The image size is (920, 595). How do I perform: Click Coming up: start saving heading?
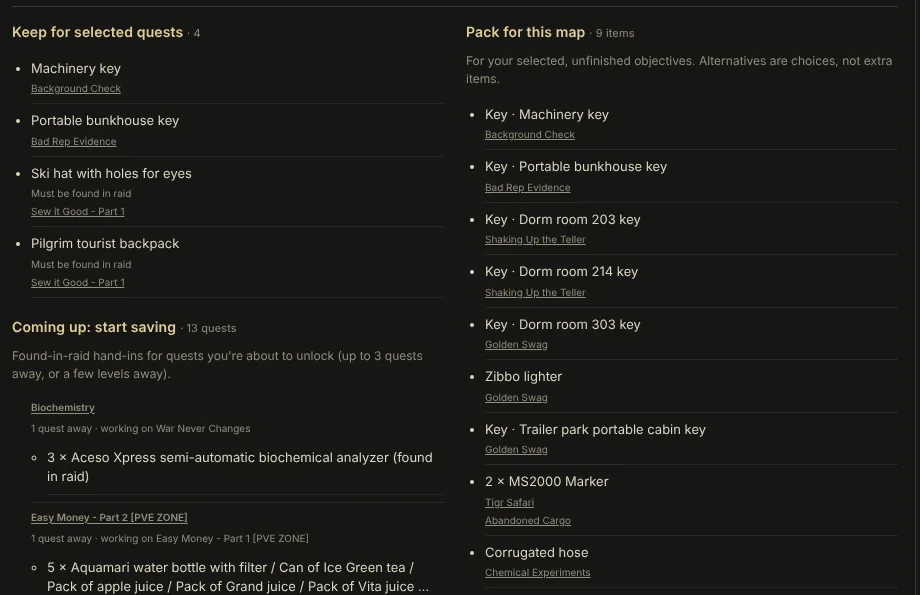[x=94, y=327]
